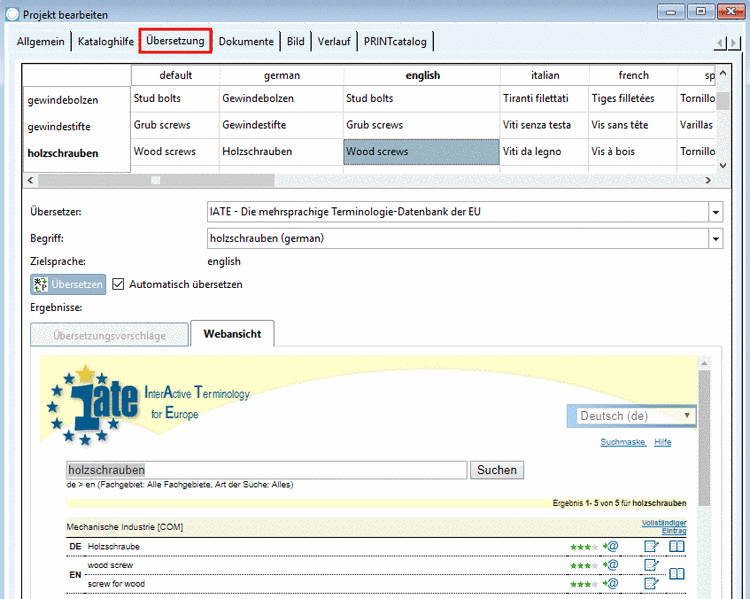The width and height of the screenshot is (750, 599).
Task: Open the send-feedback @ icon for Holzschraube
Action: tap(611, 546)
